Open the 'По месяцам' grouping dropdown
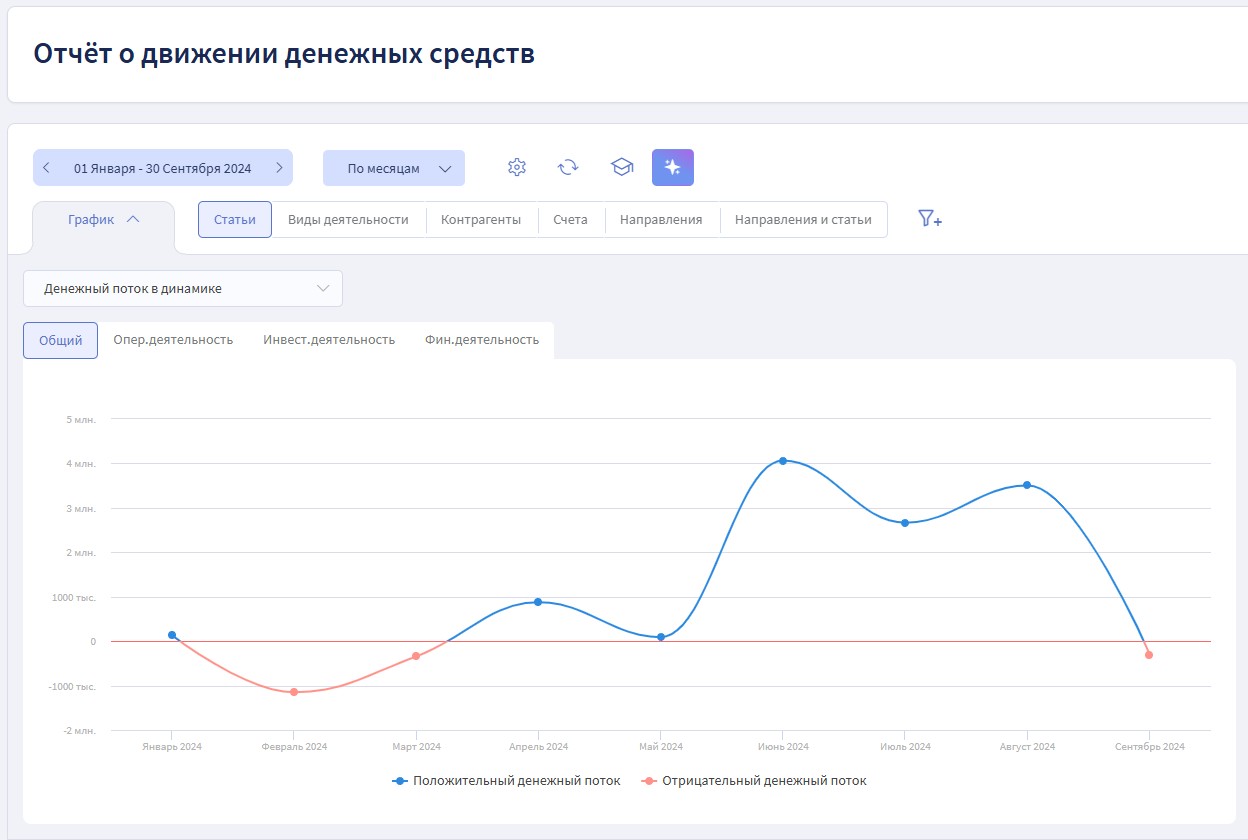1248x840 pixels. (394, 169)
